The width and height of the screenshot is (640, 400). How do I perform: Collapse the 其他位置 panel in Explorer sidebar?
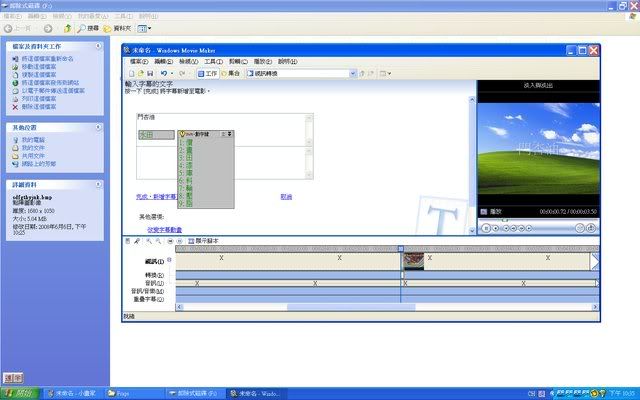coord(100,128)
